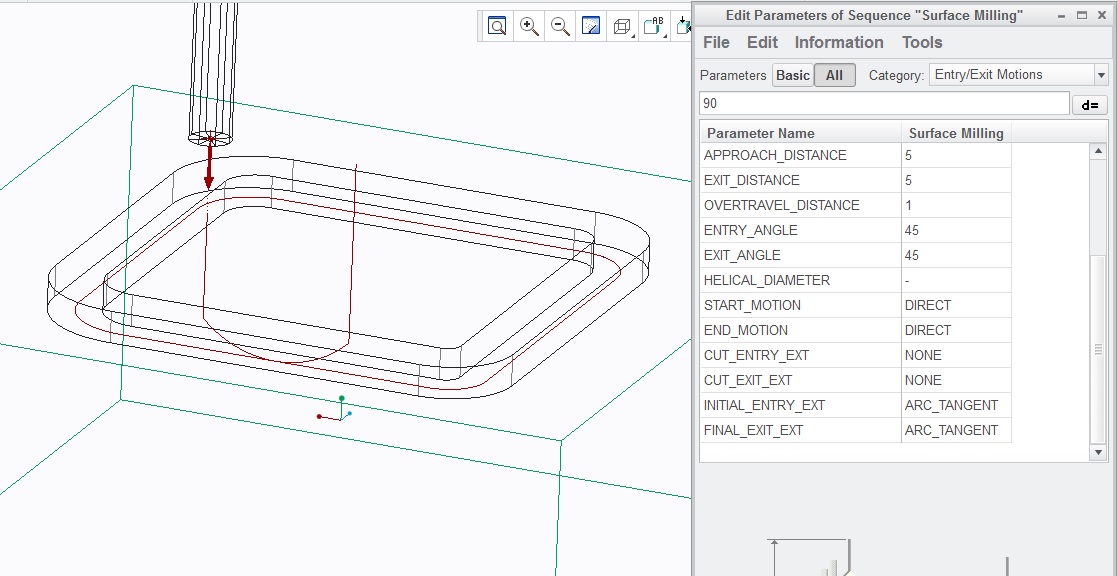Image resolution: width=1117 pixels, height=576 pixels.
Task: Open the Tools menu
Action: click(x=922, y=42)
